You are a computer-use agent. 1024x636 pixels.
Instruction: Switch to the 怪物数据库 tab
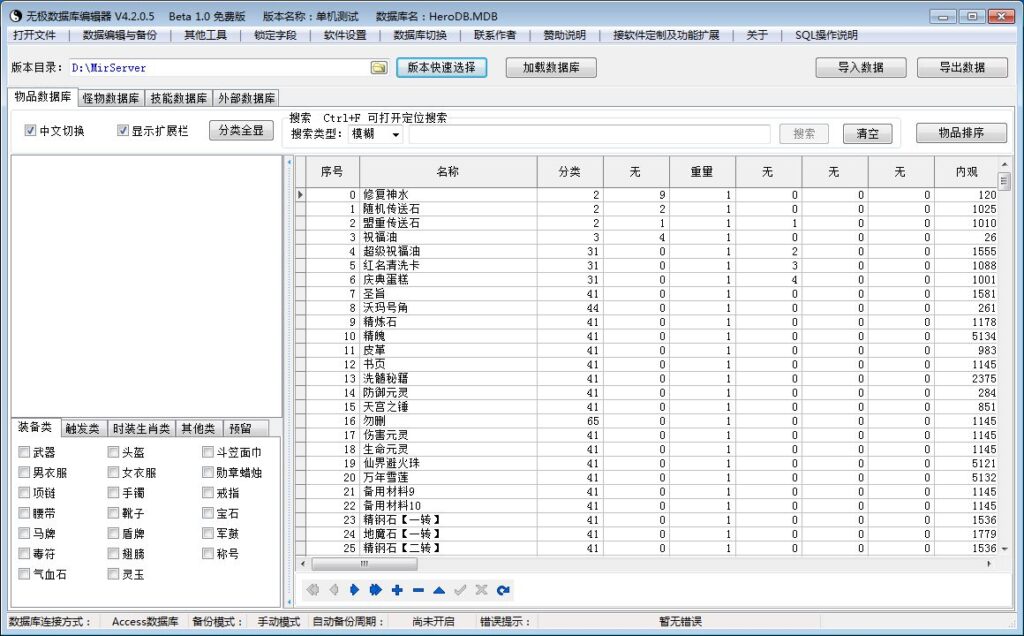coord(110,98)
